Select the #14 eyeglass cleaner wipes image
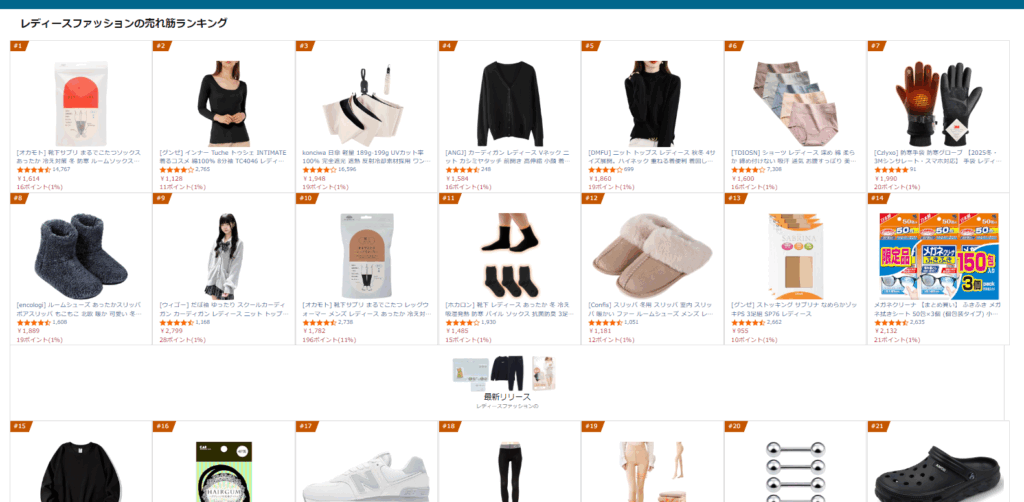1024x502 pixels. pyautogui.click(x=938, y=256)
